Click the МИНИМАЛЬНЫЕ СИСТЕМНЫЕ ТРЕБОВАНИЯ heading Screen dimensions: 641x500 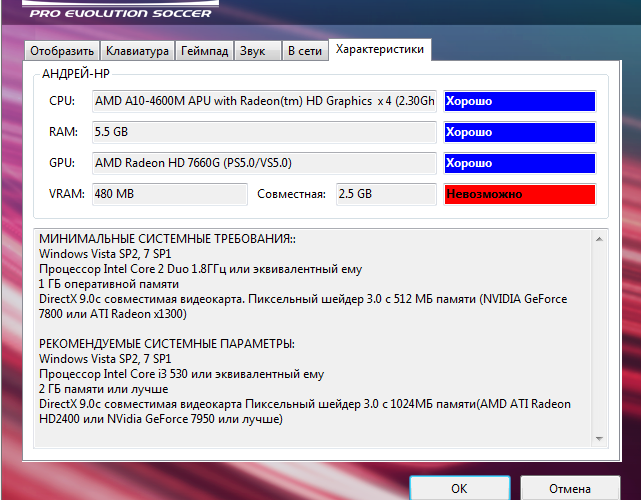point(167,239)
